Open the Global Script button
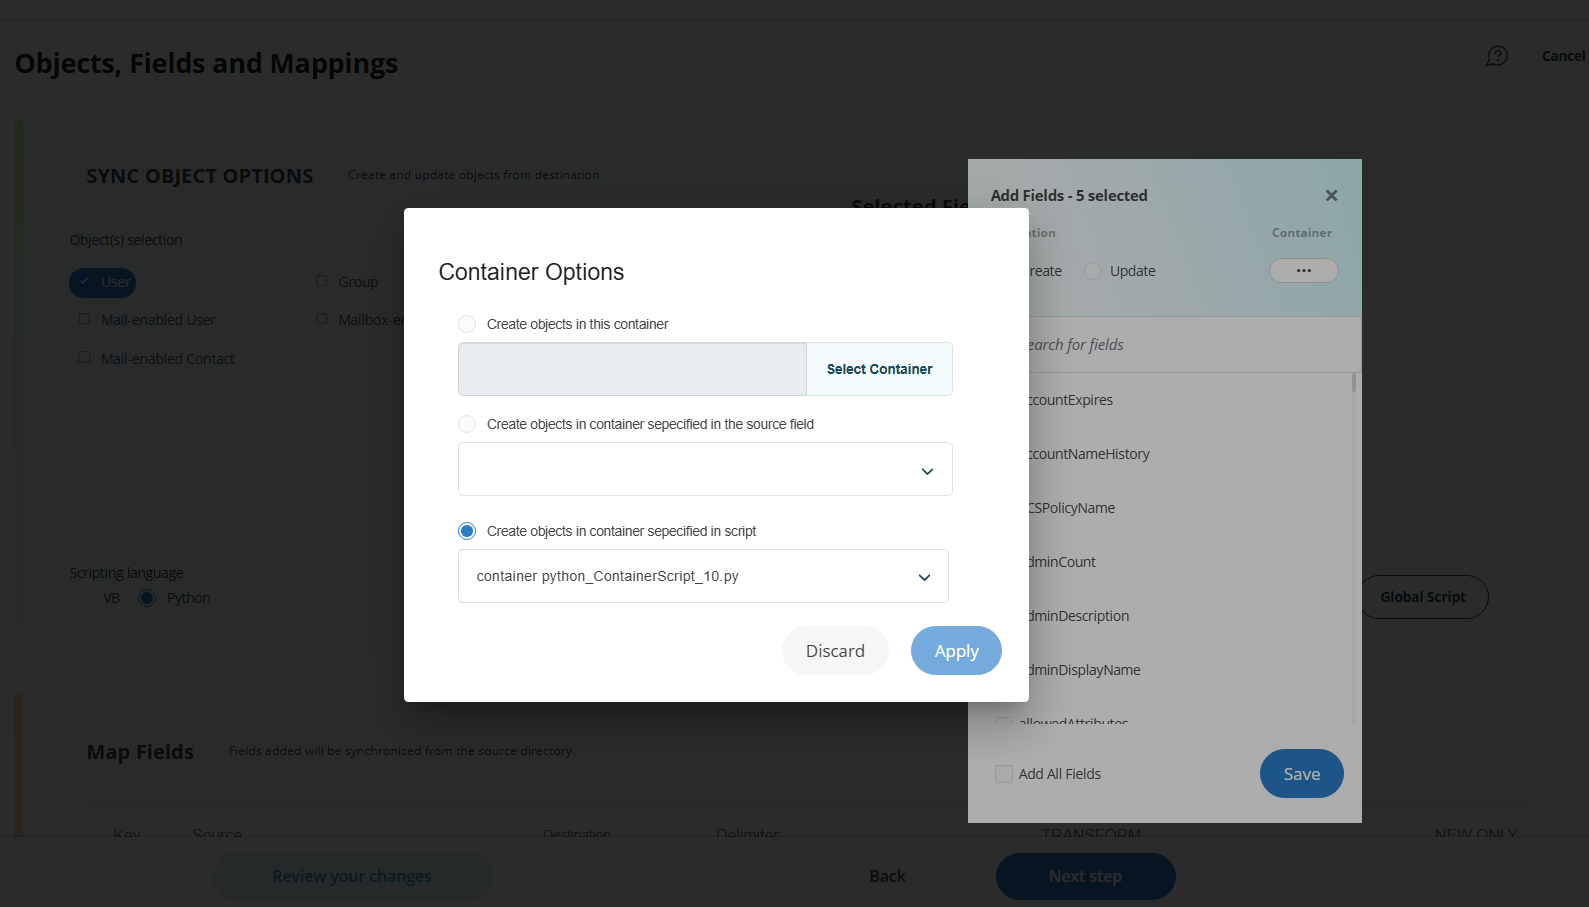Image resolution: width=1589 pixels, height=907 pixels. point(1422,597)
